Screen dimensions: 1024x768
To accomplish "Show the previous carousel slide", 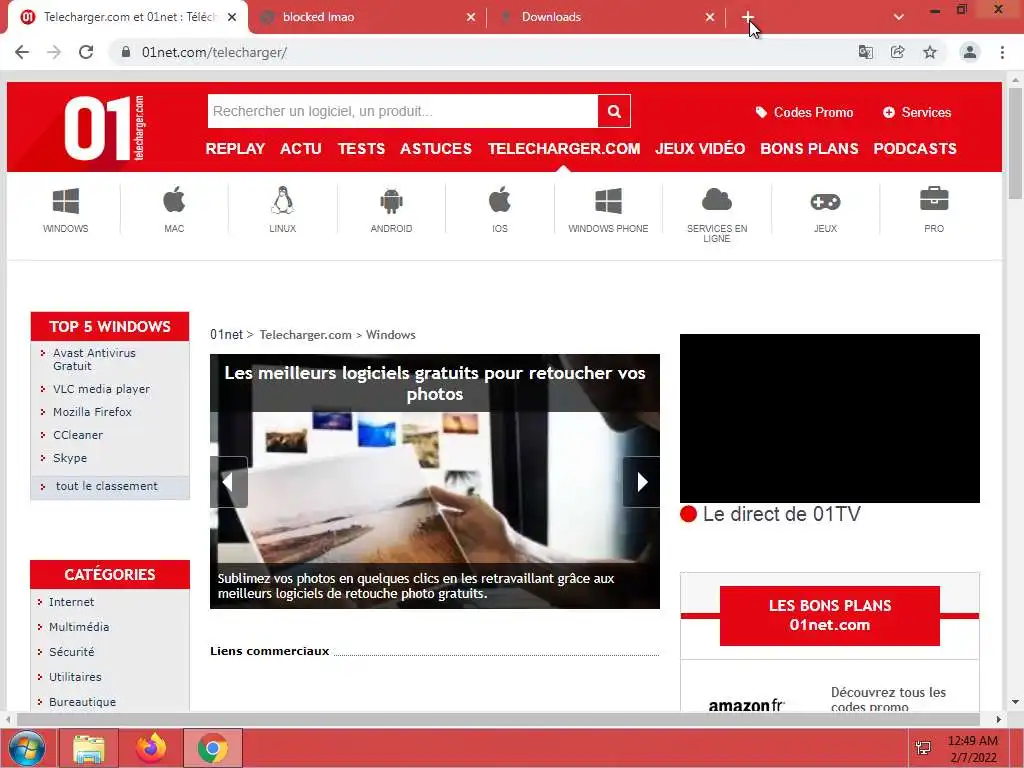I will pos(229,482).
